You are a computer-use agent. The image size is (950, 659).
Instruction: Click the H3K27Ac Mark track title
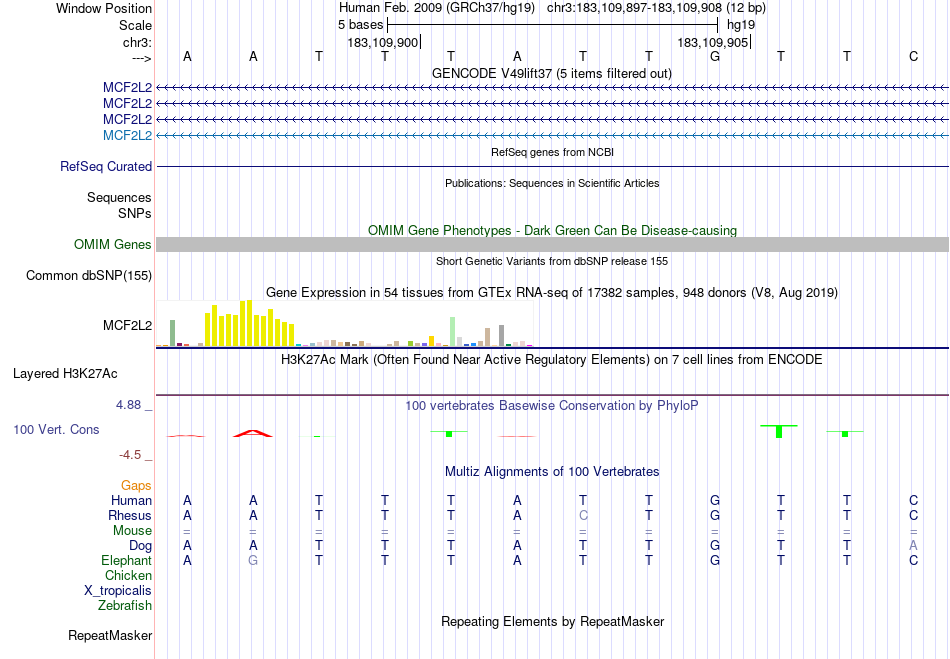(551, 360)
